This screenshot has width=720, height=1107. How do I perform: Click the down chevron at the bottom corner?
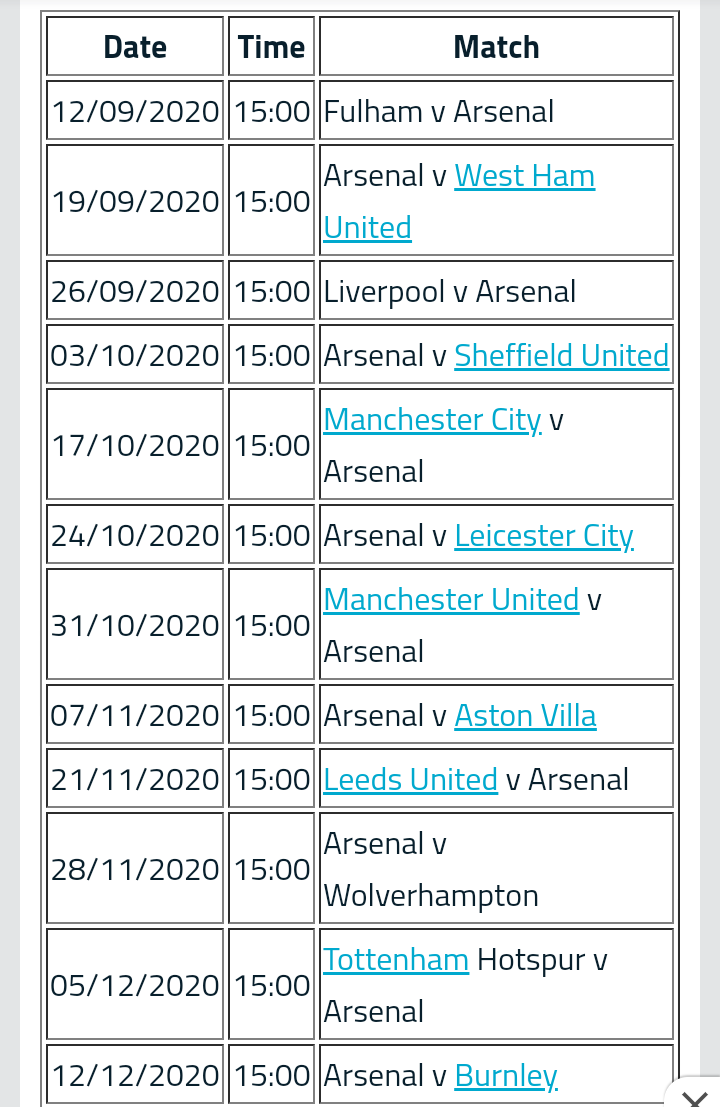(x=693, y=1097)
